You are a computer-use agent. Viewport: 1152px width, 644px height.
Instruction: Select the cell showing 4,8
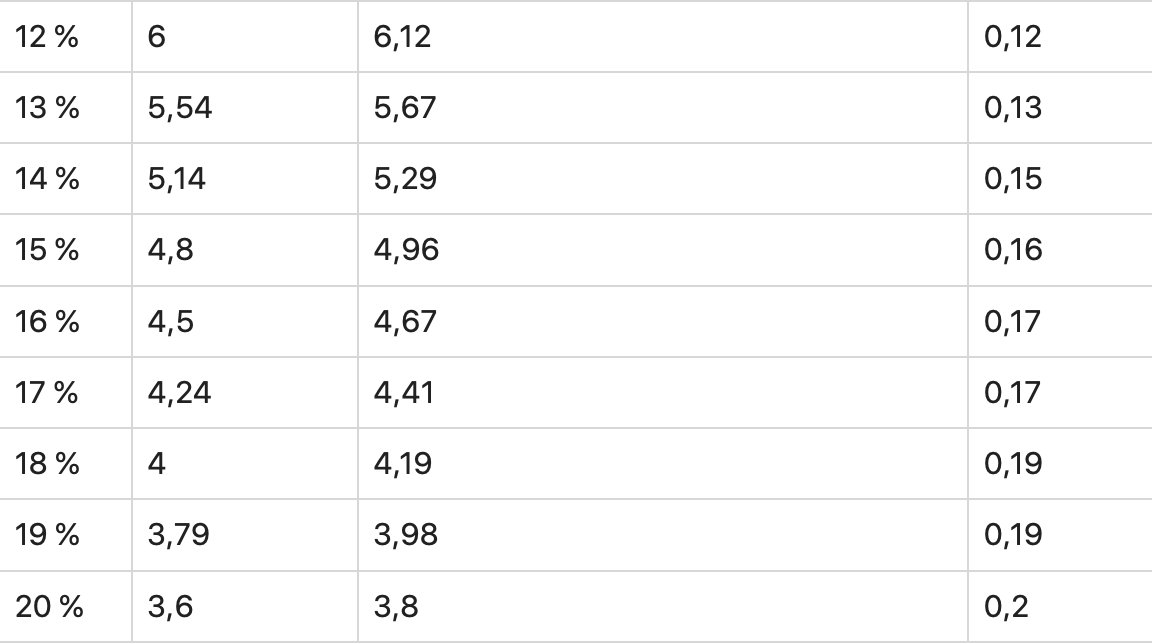pos(170,250)
